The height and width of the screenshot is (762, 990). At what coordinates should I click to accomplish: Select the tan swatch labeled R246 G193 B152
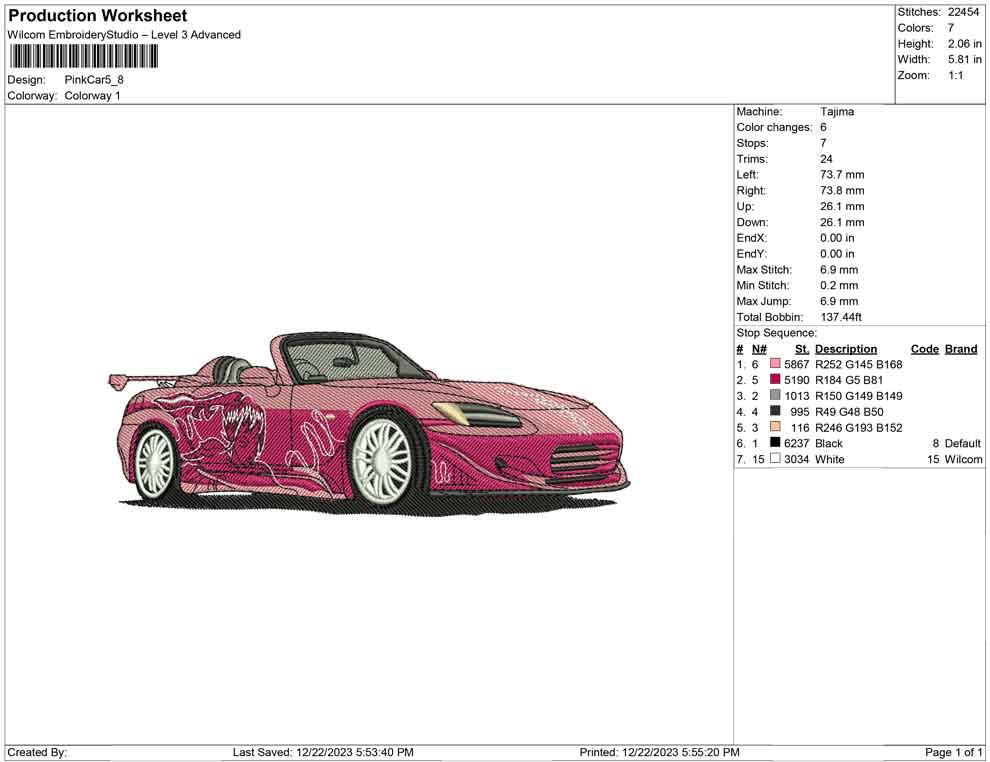pyautogui.click(x=773, y=427)
